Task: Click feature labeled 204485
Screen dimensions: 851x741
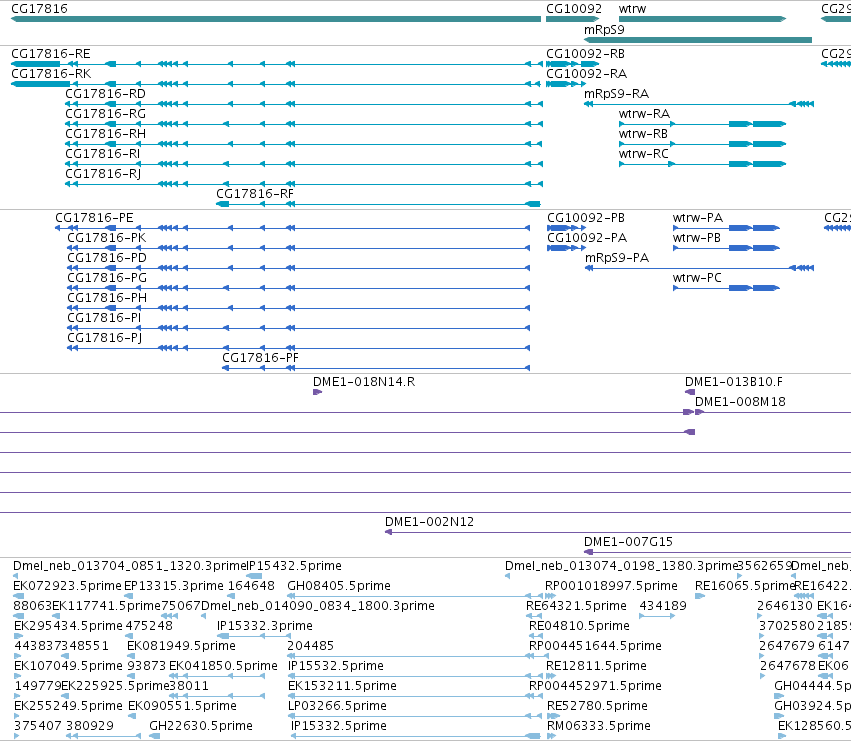Action: click(x=310, y=646)
